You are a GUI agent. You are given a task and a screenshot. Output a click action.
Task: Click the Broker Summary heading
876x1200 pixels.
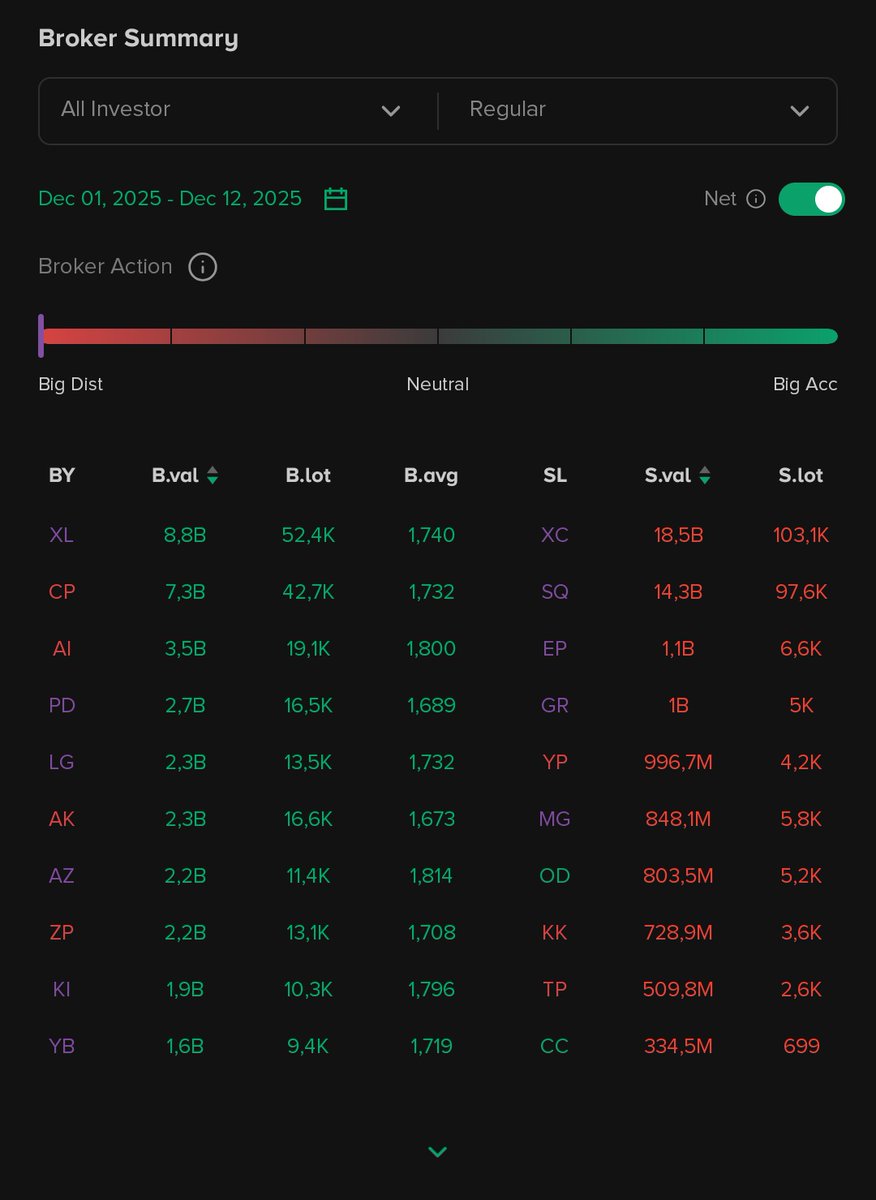pyautogui.click(x=138, y=39)
